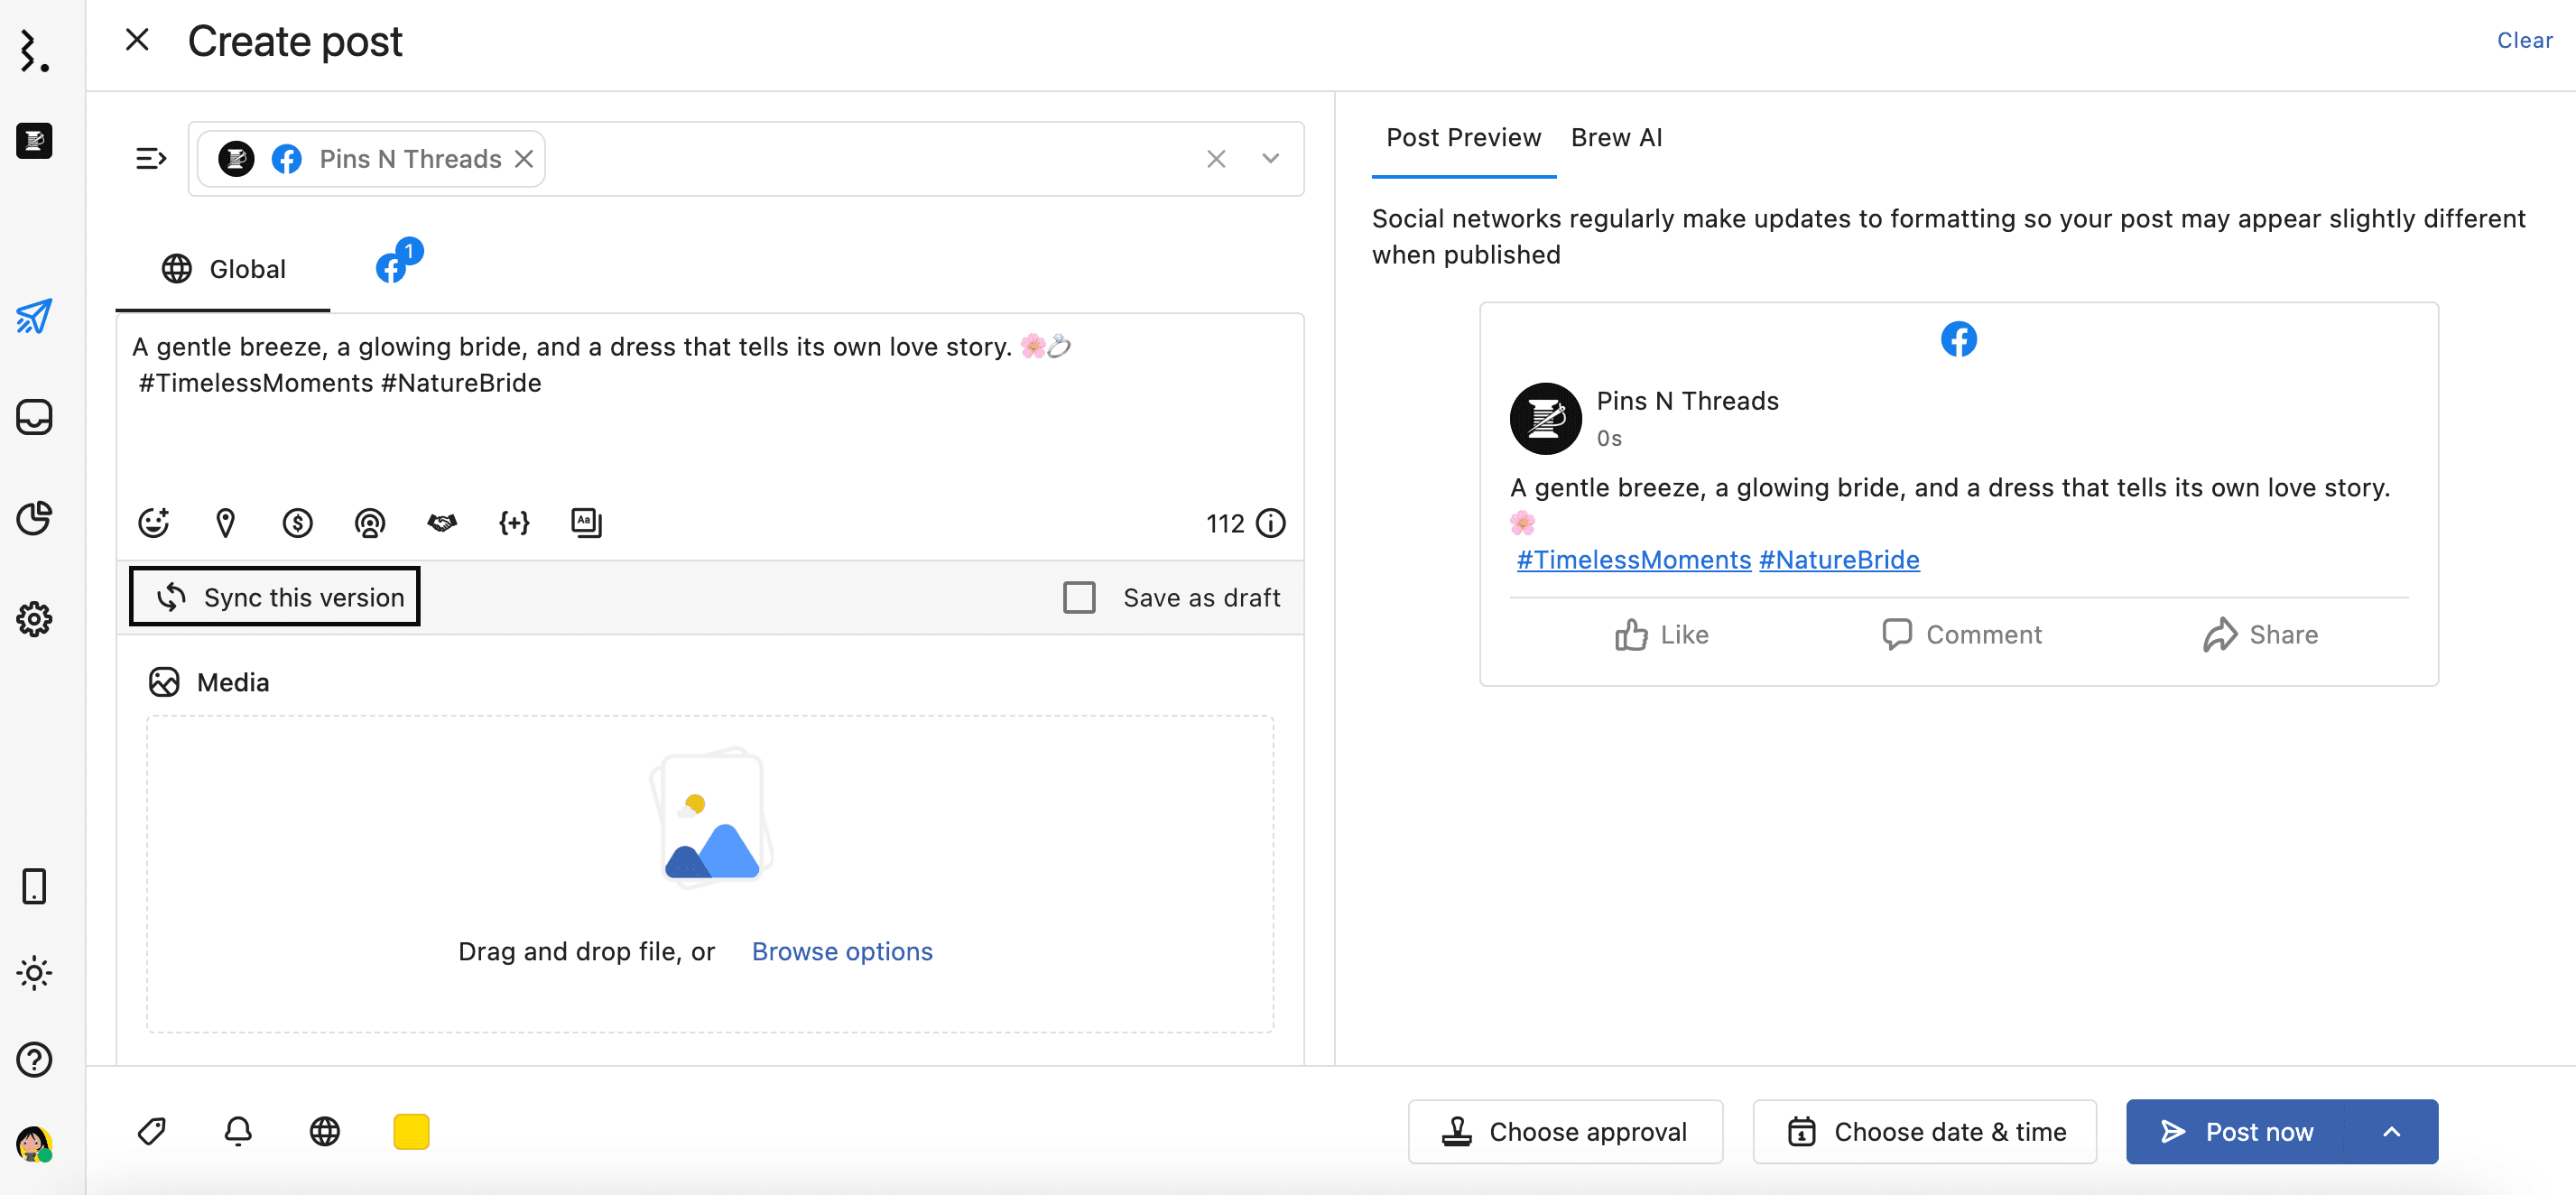Screen dimensions: 2576x1195
Task: Click the Sync this version button
Action: pyautogui.click(x=275, y=597)
